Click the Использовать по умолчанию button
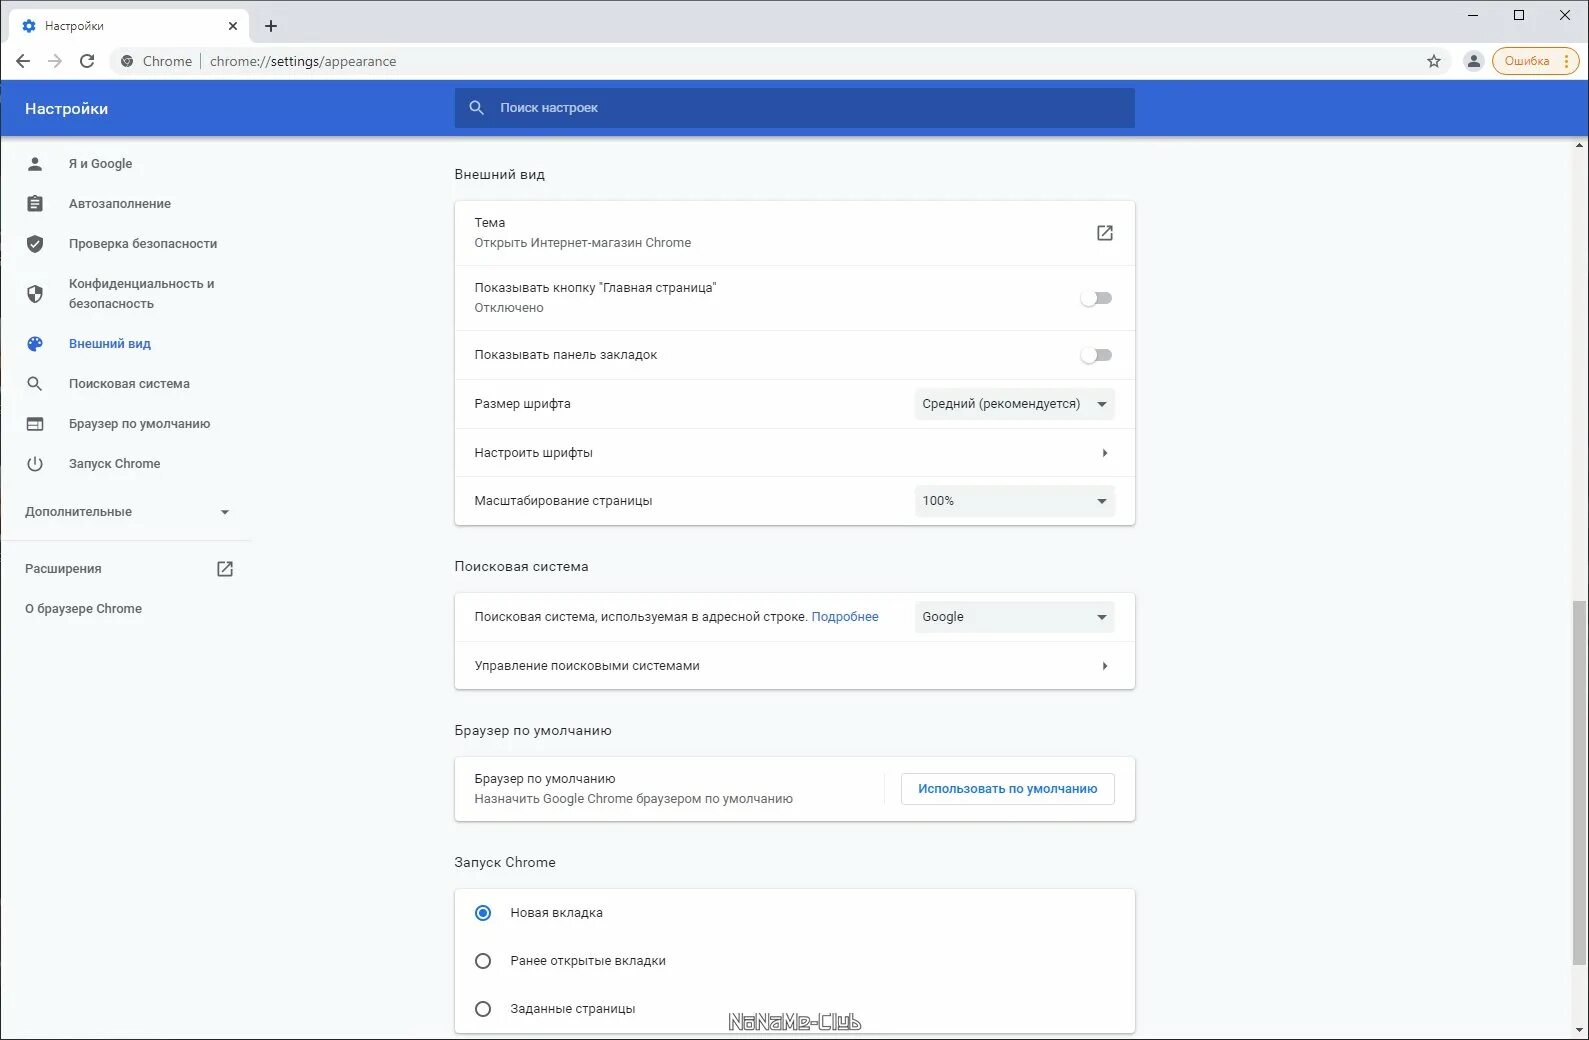1589x1040 pixels. tap(1008, 789)
